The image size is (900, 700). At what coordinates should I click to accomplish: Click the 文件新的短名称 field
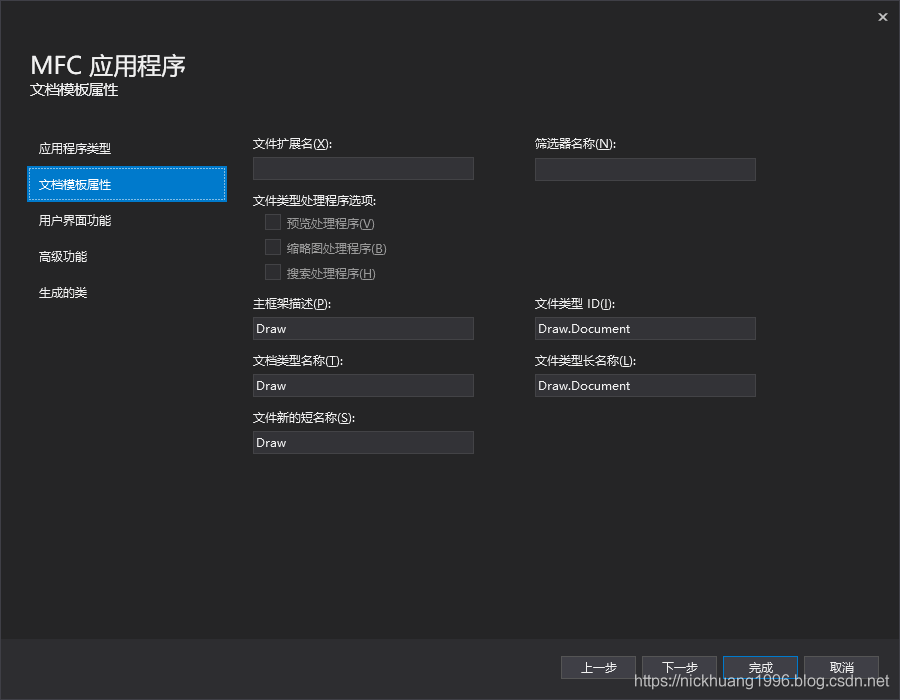pyautogui.click(x=363, y=442)
